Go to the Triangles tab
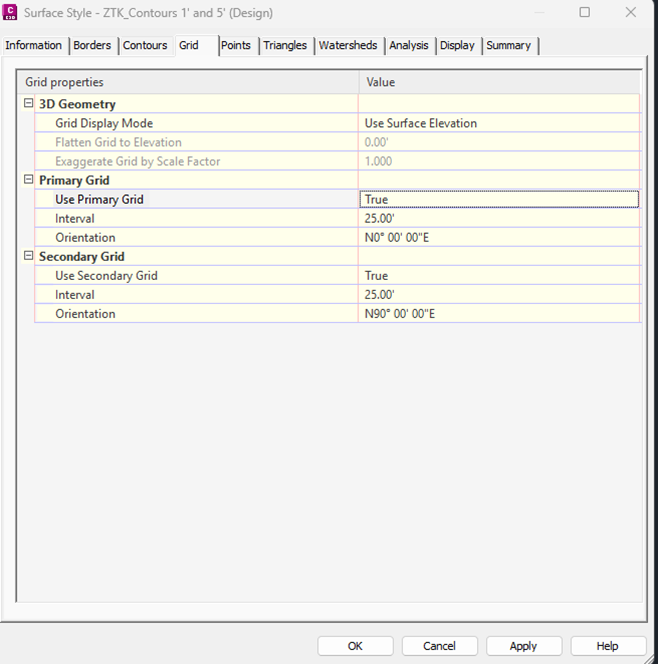Viewport: 658px width, 664px height. click(x=285, y=45)
